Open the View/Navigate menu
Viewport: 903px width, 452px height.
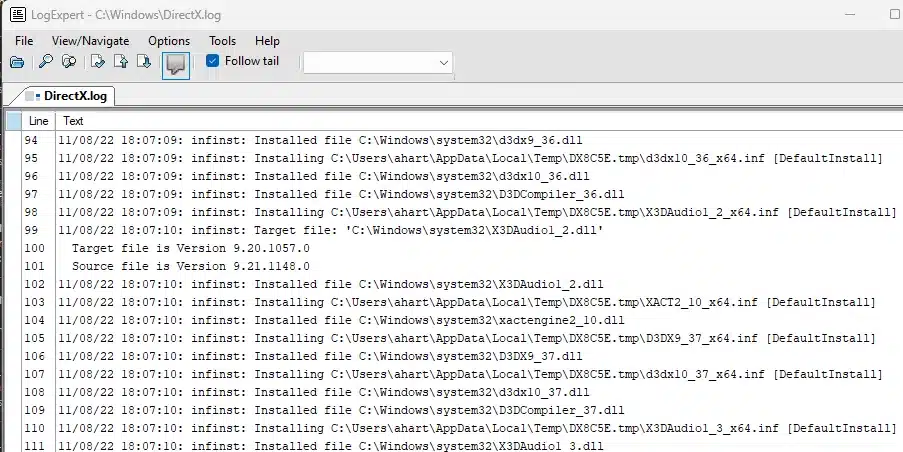pyautogui.click(x=90, y=41)
